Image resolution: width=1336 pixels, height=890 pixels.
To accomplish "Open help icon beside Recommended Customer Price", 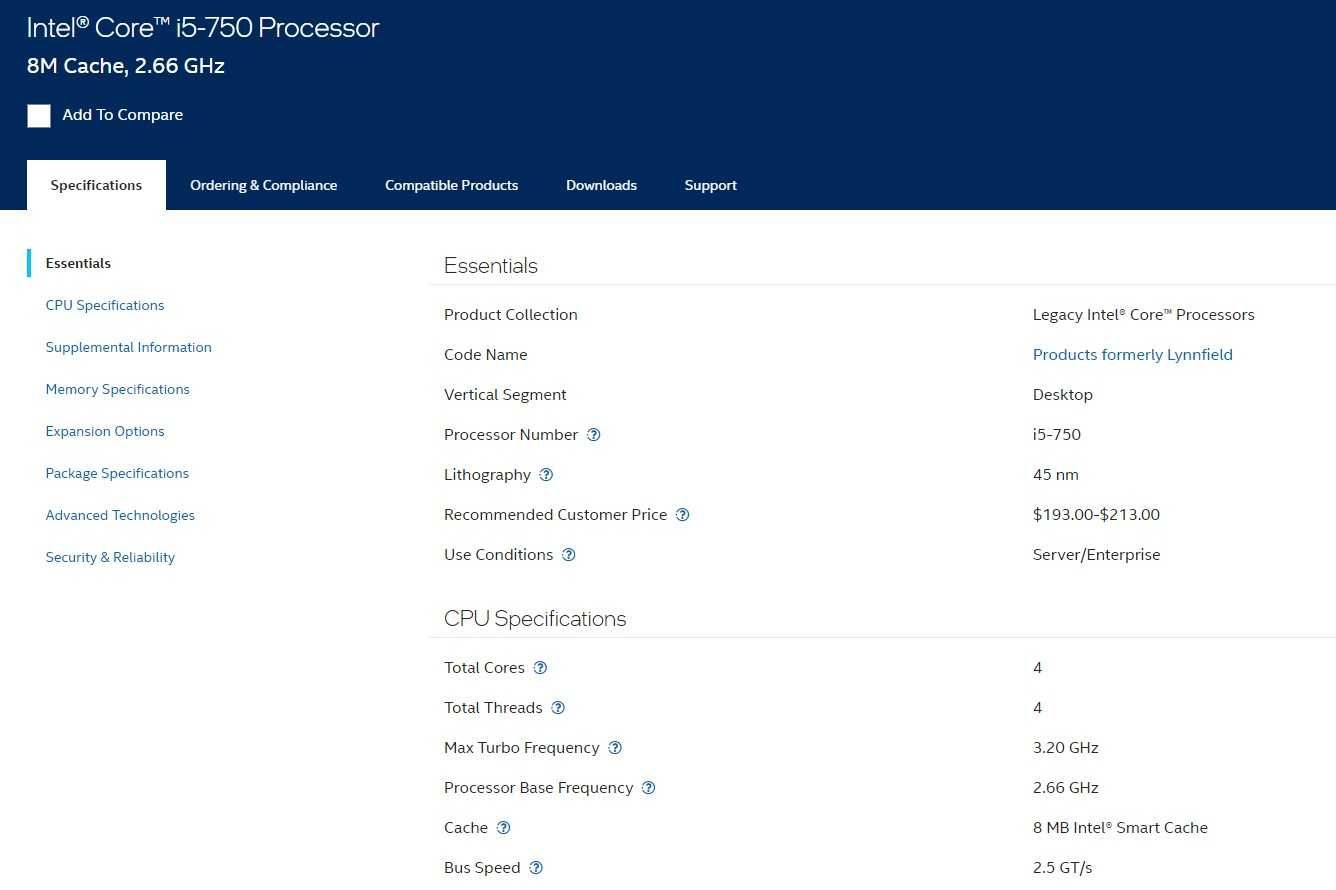I will pyautogui.click(x=682, y=515).
